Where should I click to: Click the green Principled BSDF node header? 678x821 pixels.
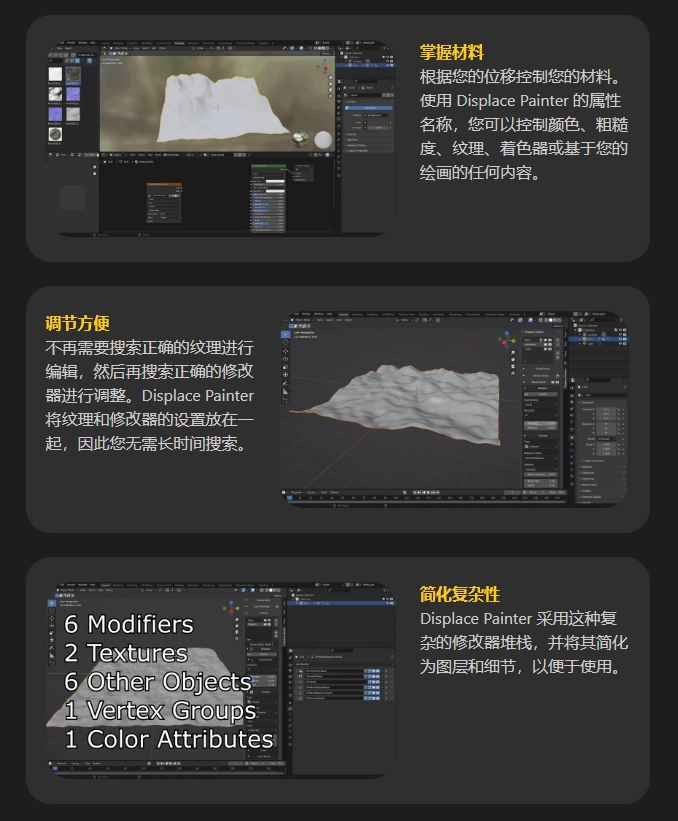point(269,166)
